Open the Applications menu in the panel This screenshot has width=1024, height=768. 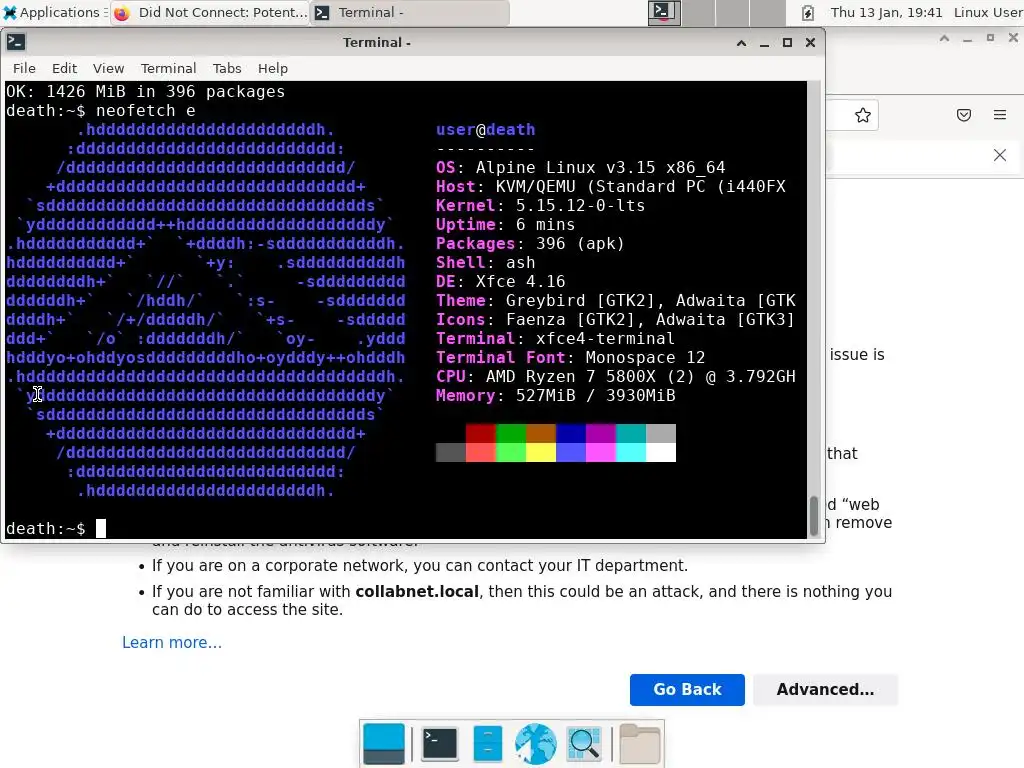pyautogui.click(x=55, y=12)
